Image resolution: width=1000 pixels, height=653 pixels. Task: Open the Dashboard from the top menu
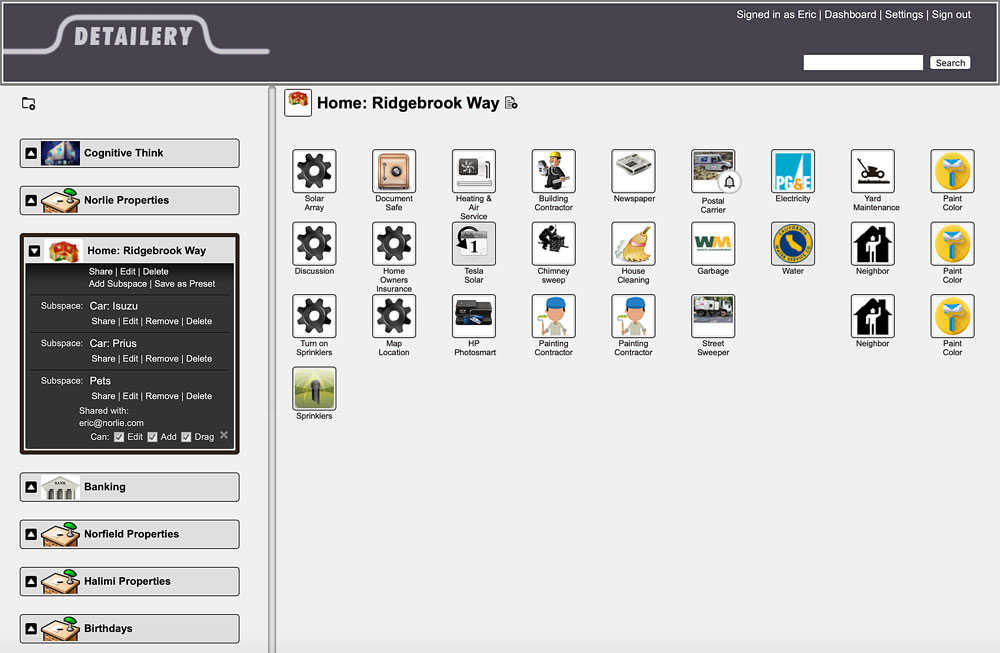pyautogui.click(x=850, y=15)
